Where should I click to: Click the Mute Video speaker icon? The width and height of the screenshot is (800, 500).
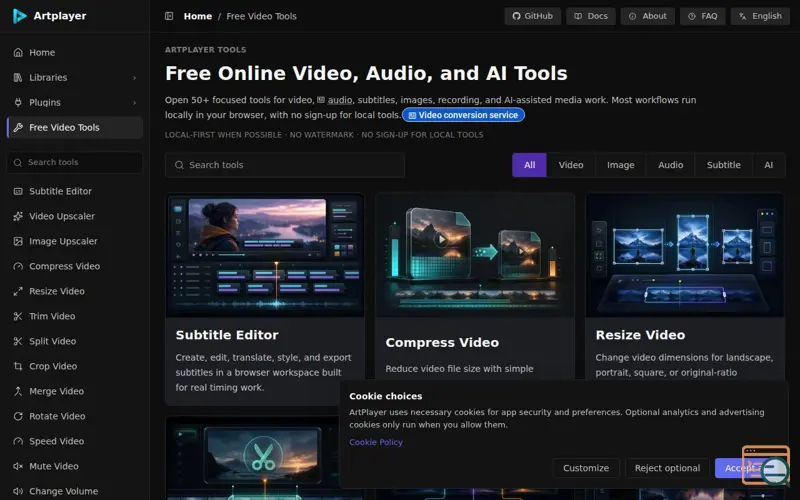(x=18, y=466)
